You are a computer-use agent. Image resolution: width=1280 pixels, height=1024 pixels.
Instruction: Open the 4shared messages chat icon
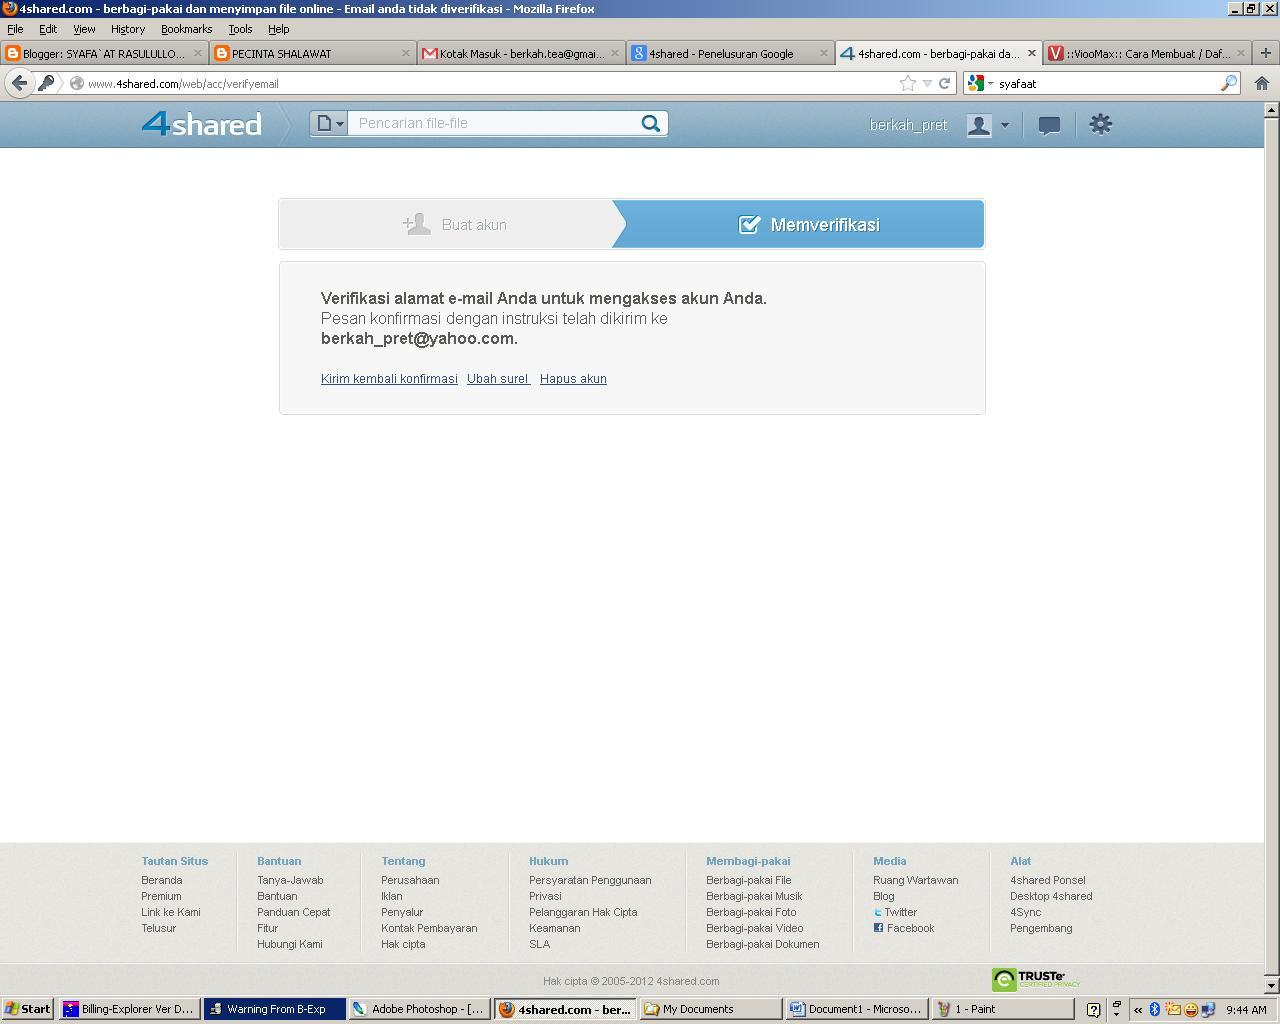(1049, 125)
